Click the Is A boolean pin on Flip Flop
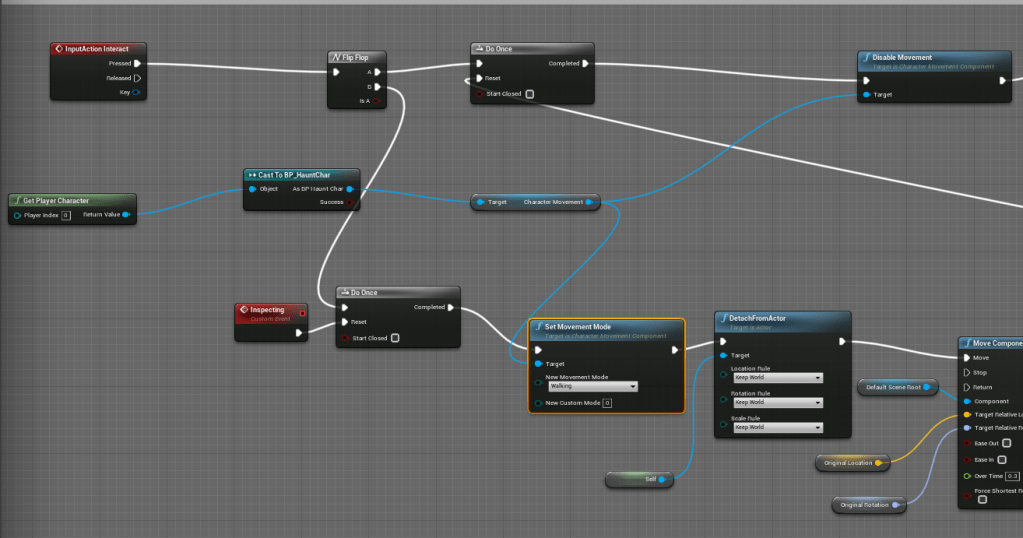 point(376,101)
